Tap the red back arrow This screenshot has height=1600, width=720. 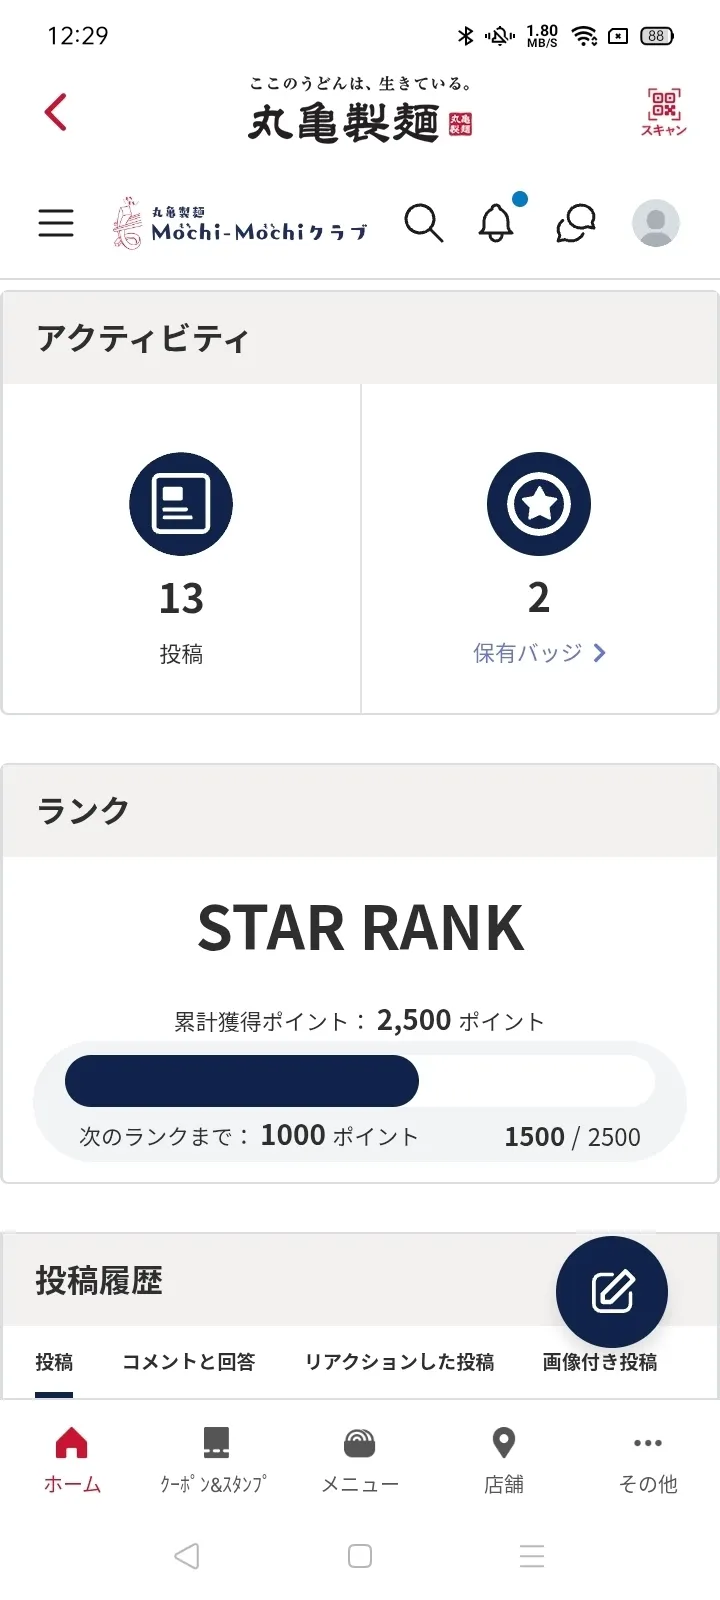pyautogui.click(x=56, y=112)
